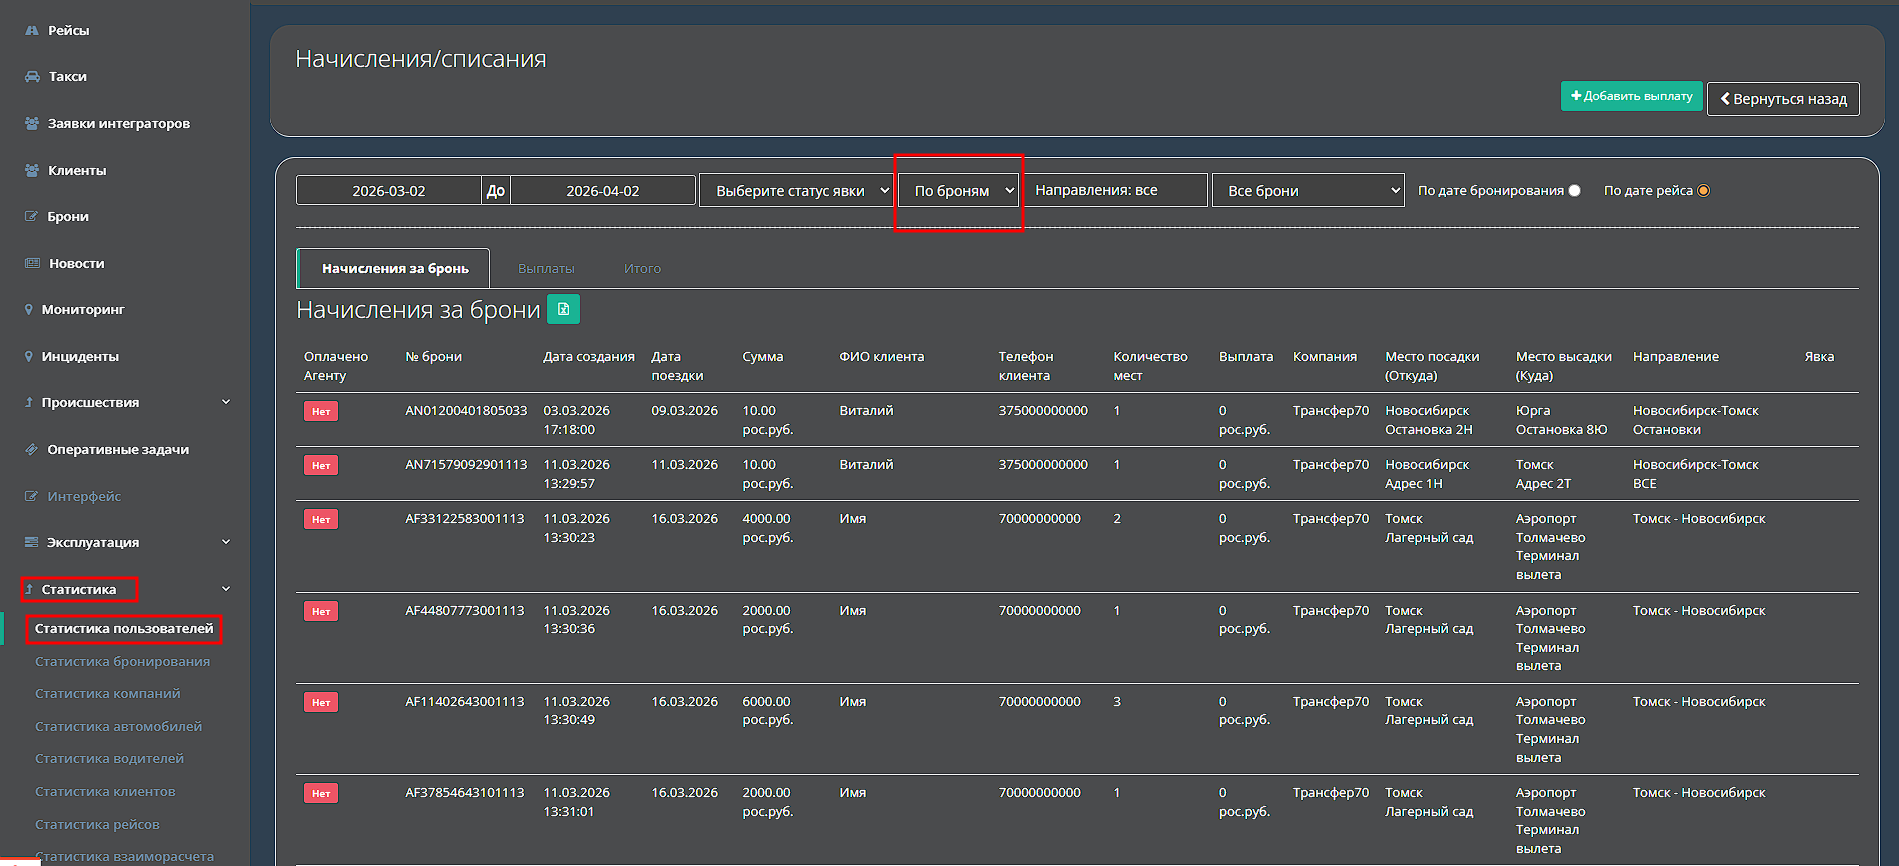1899x866 pixels.
Task: Click the Новости newspaper icon in sidebar
Action: pyautogui.click(x=32, y=264)
